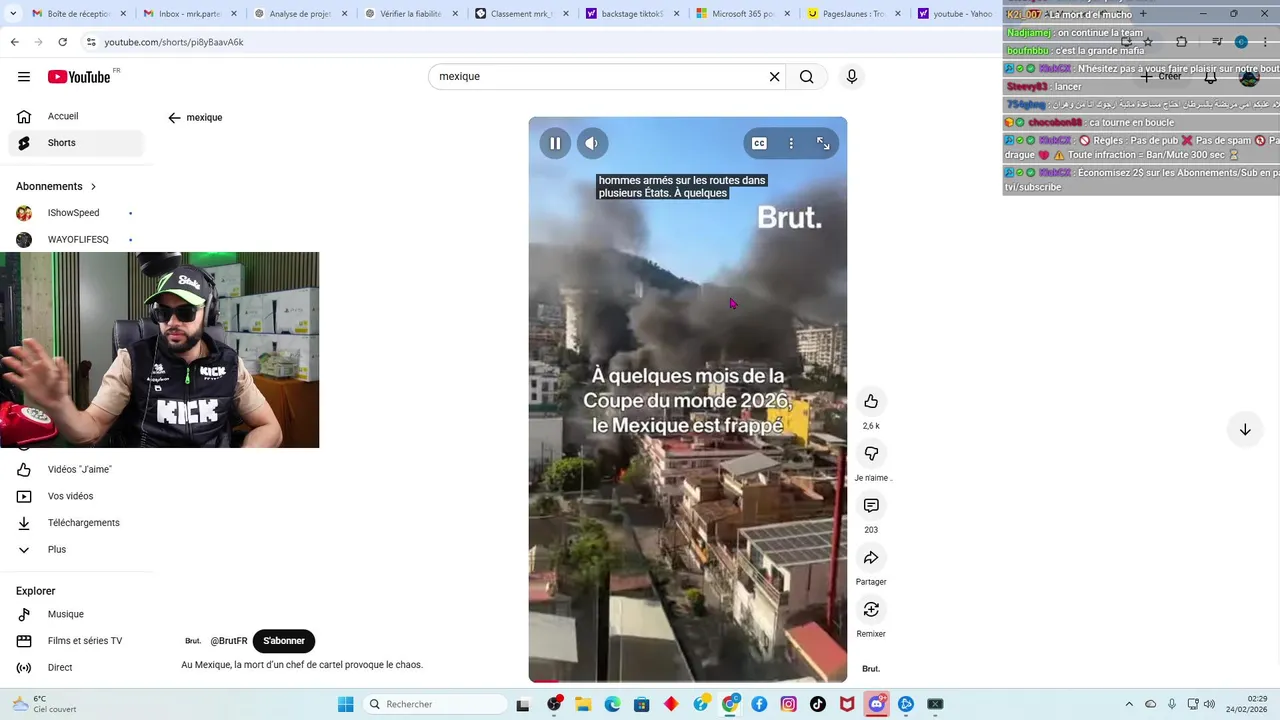Open the YouTube hamburger guide menu
The width and height of the screenshot is (1280, 720).
[x=24, y=77]
